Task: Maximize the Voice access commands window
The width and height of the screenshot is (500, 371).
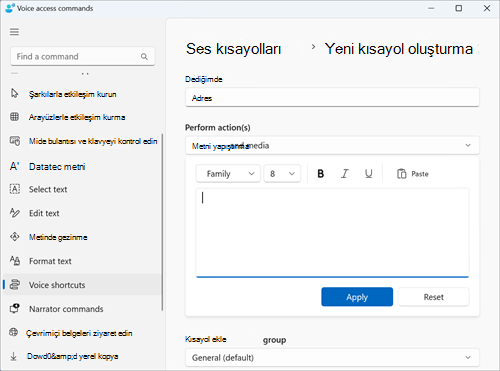Action: (459, 8)
